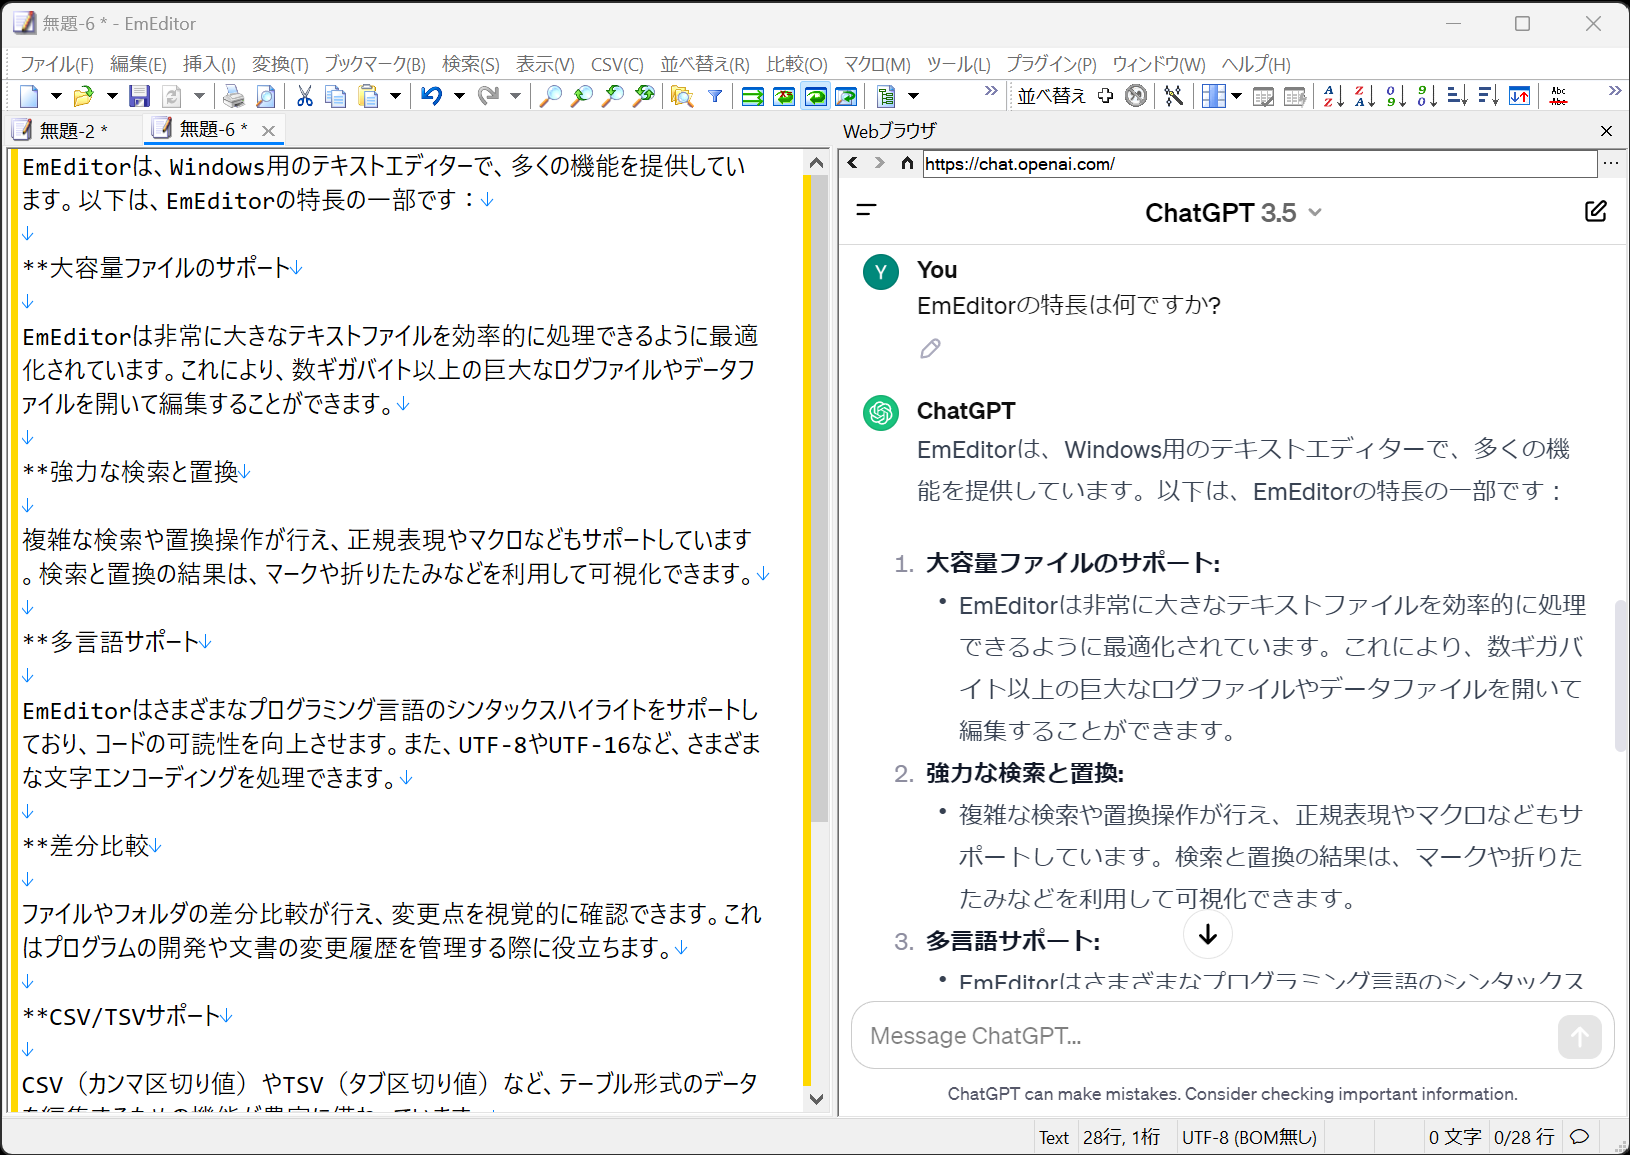Toggle word wrap via the wand icon
1630x1155 pixels.
coord(1174,95)
